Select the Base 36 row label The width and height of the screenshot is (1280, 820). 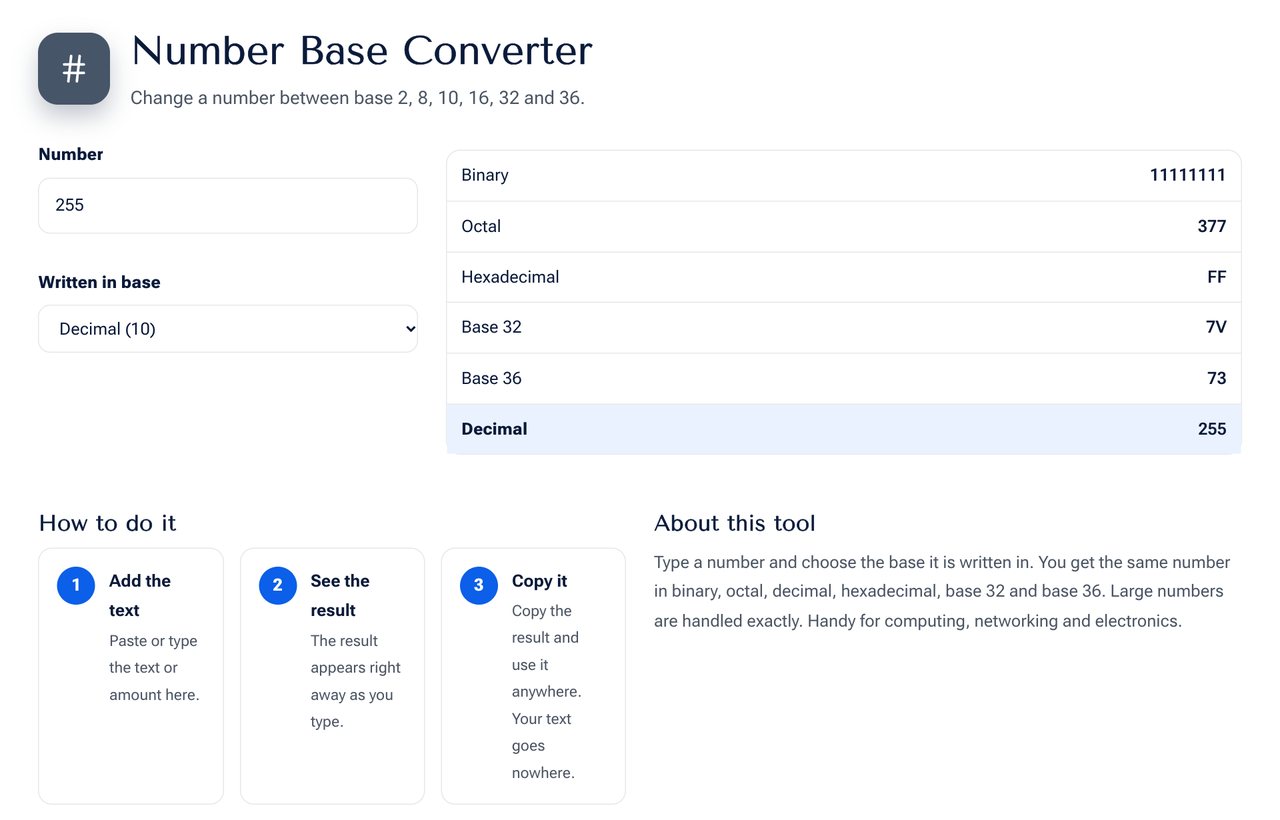pos(491,378)
